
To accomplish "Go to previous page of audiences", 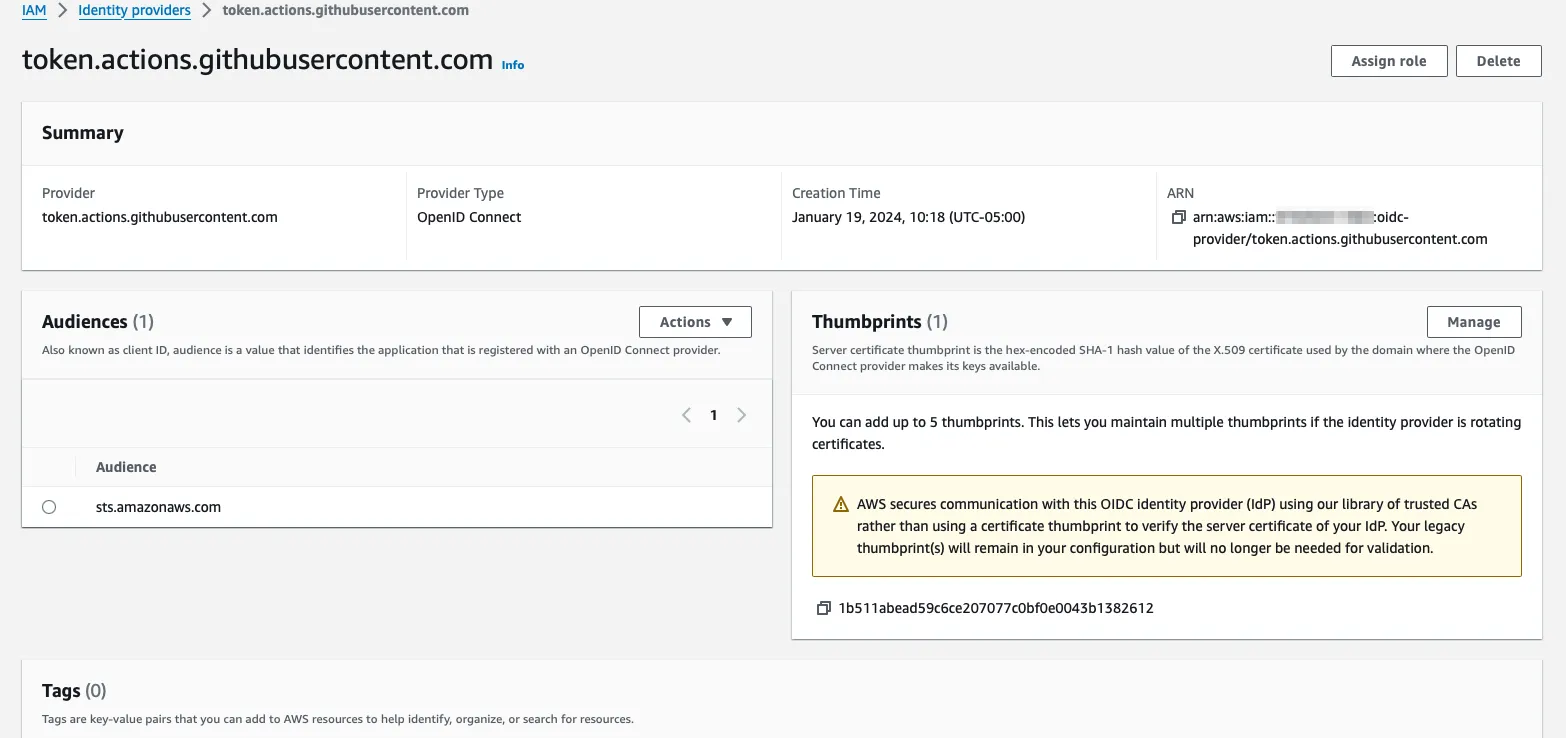I will pyautogui.click(x=687, y=415).
